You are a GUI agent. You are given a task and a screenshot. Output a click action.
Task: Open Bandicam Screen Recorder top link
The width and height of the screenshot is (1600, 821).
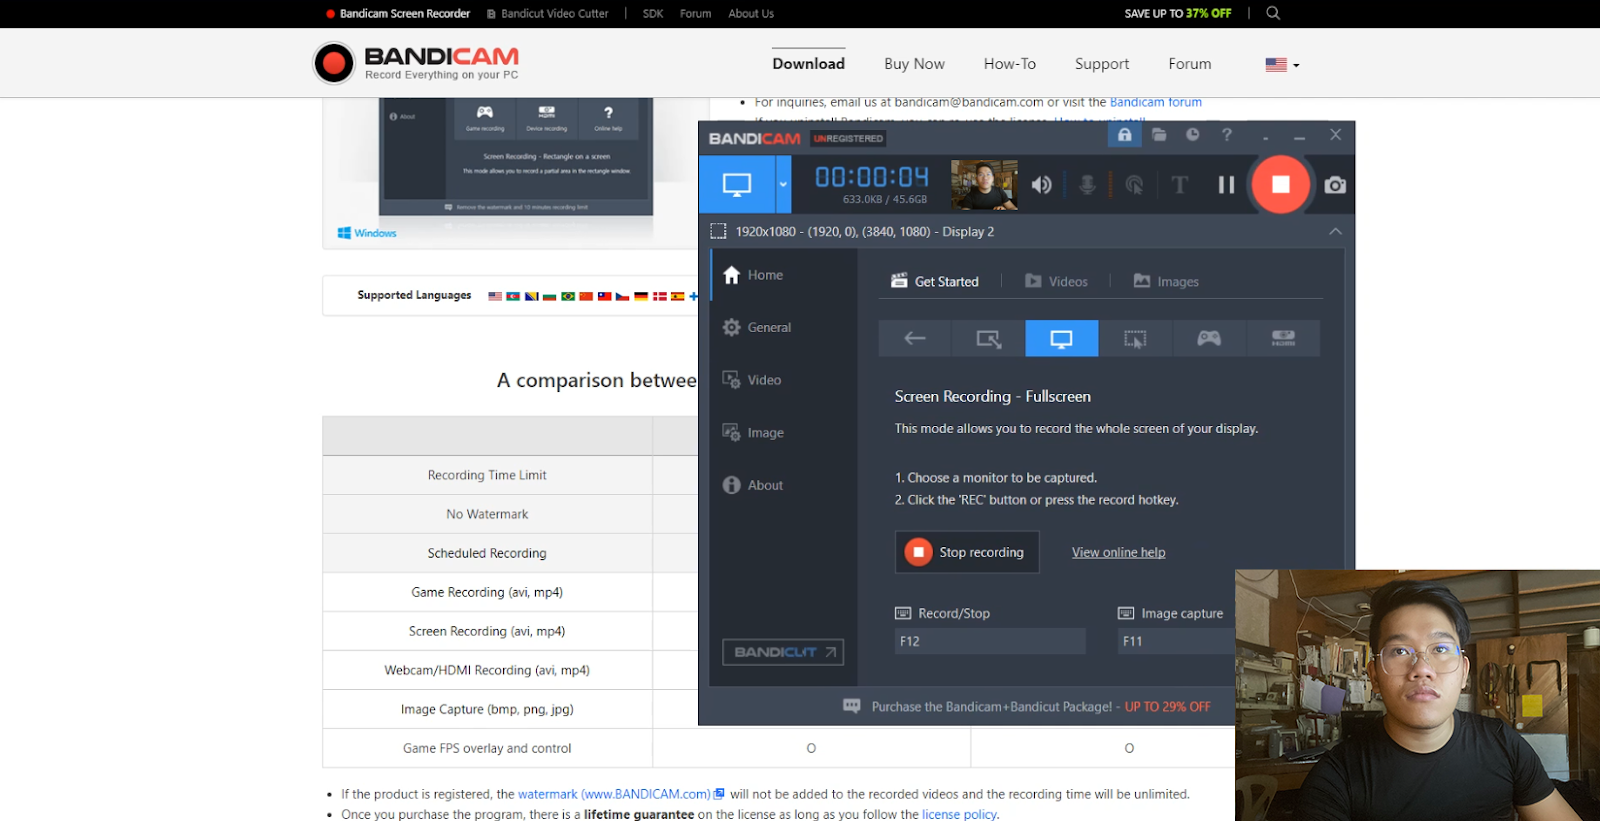pyautogui.click(x=398, y=13)
